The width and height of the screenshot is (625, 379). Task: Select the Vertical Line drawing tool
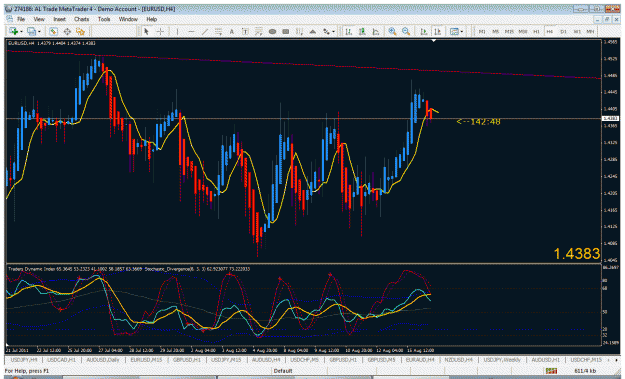pos(177,31)
